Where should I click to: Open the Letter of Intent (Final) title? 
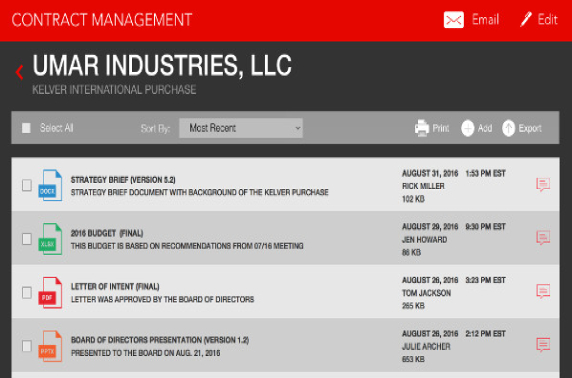pyautogui.click(x=115, y=286)
